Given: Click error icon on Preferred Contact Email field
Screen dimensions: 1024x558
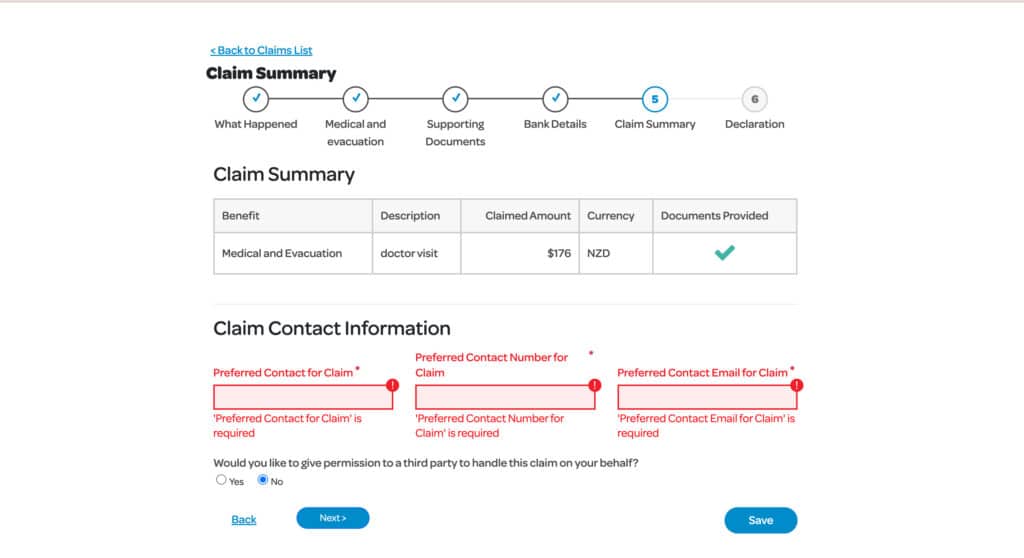Looking at the screenshot, I should pos(796,385).
